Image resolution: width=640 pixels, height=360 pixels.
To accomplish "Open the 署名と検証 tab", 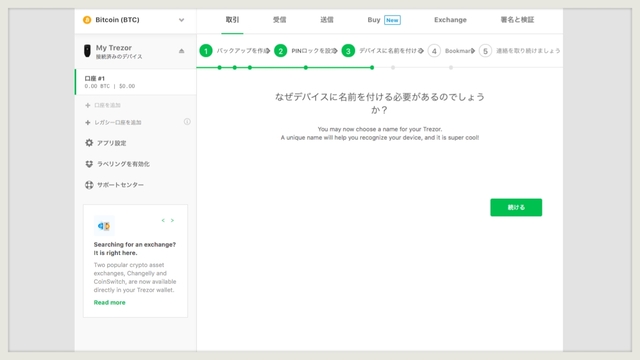I will click(x=517, y=20).
